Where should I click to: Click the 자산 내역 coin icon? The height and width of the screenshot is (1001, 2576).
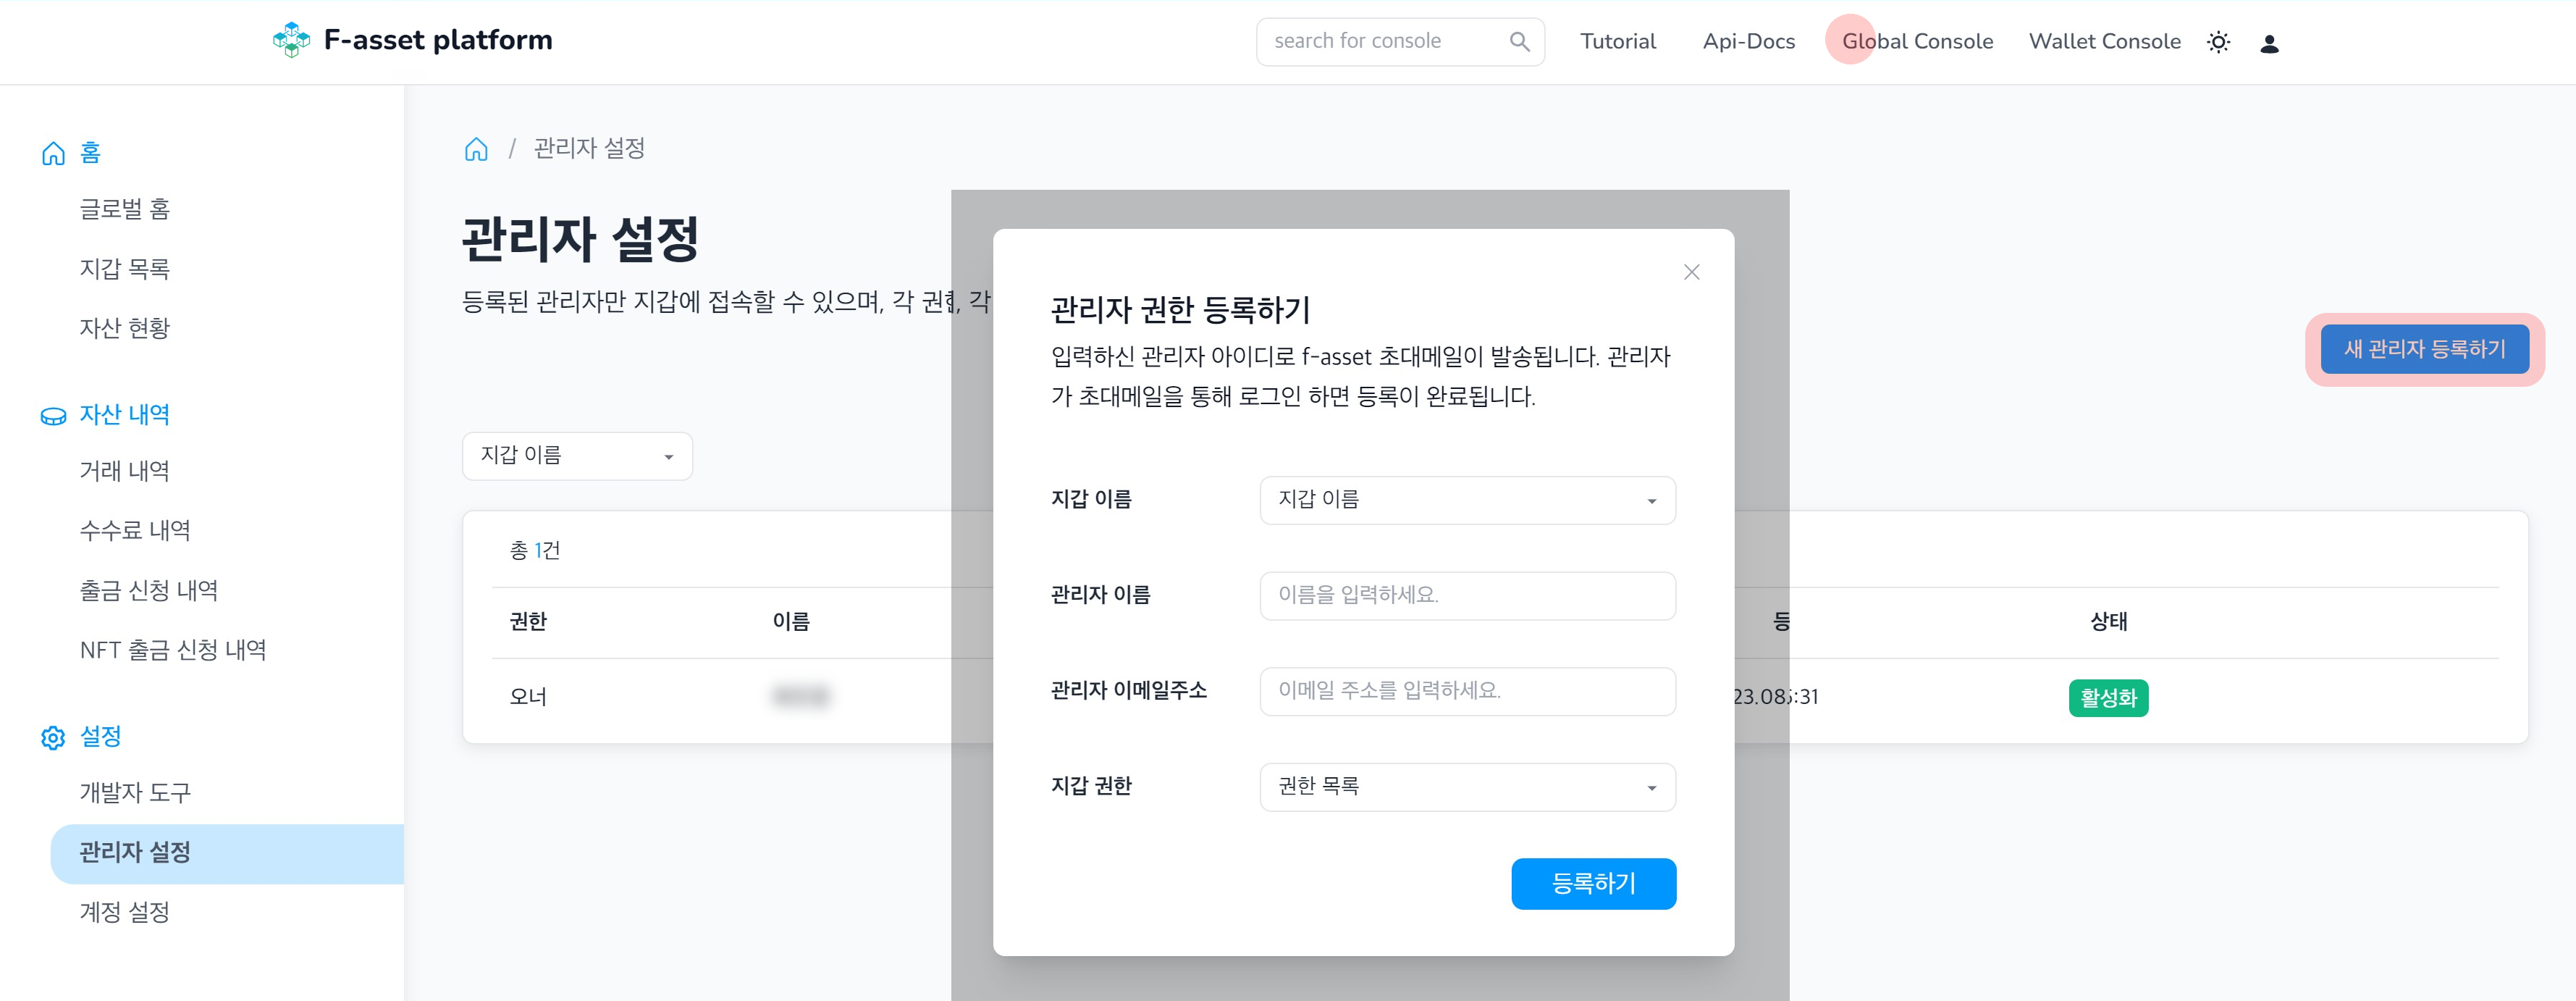(53, 416)
